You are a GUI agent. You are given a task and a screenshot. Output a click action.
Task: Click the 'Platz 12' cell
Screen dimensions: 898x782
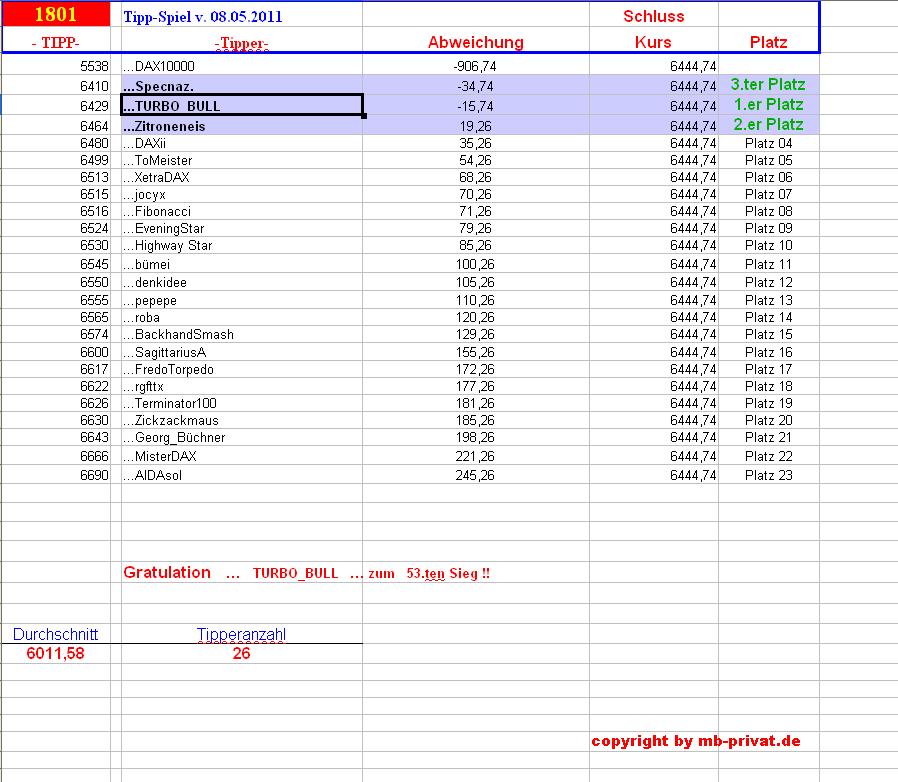769,282
